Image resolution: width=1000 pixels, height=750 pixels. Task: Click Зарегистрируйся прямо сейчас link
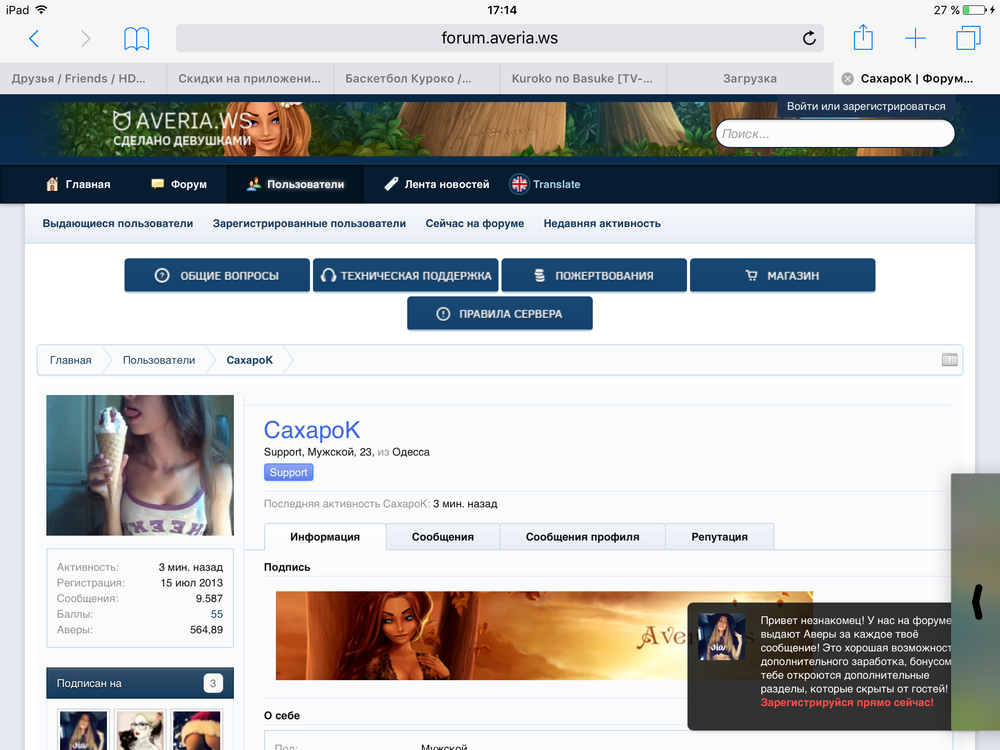pos(847,703)
